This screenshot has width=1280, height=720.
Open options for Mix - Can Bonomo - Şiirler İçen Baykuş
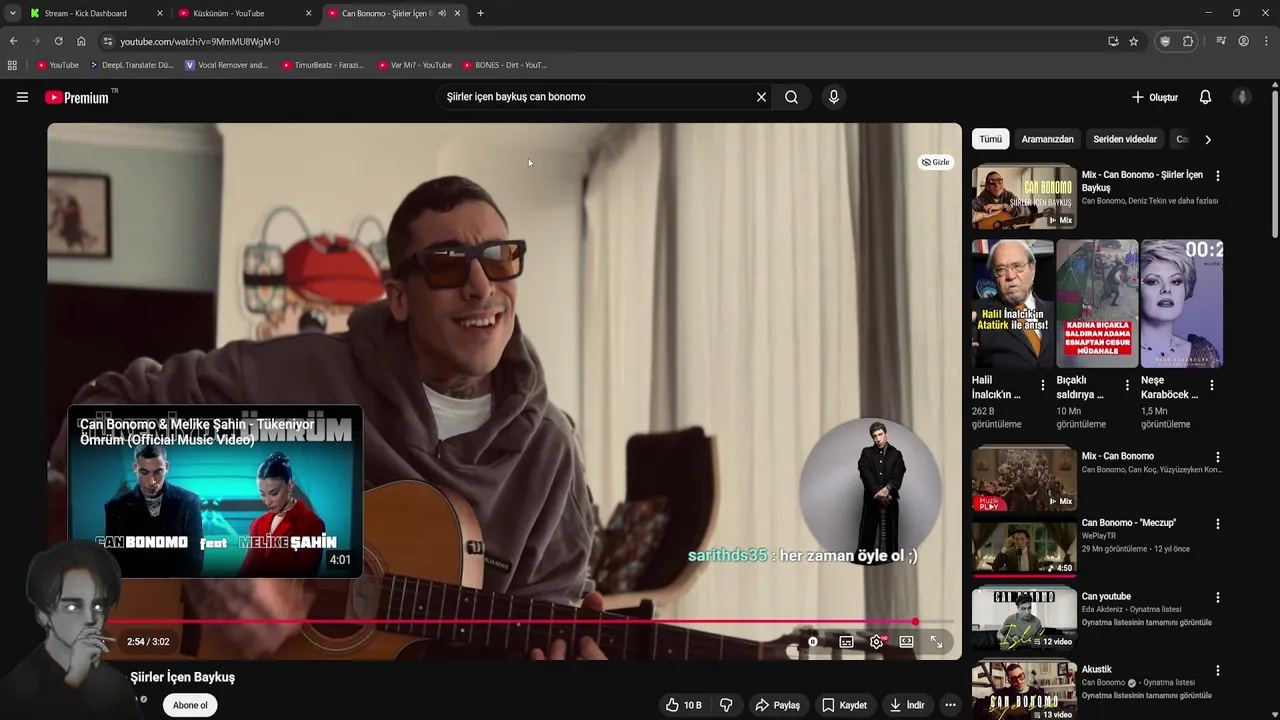point(1217,176)
